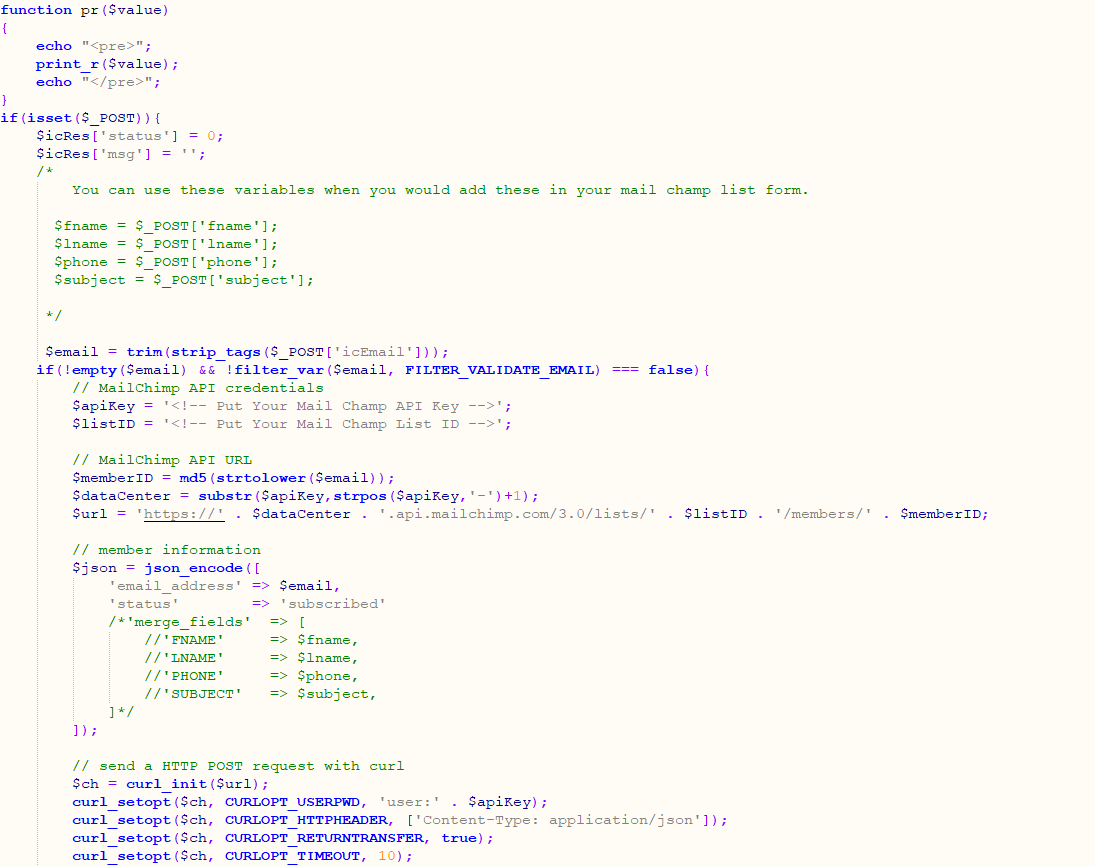This screenshot has height=866, width=1095.
Task: Click the FILTER_VALIDATE_EMAIL constant
Action: [x=502, y=370]
